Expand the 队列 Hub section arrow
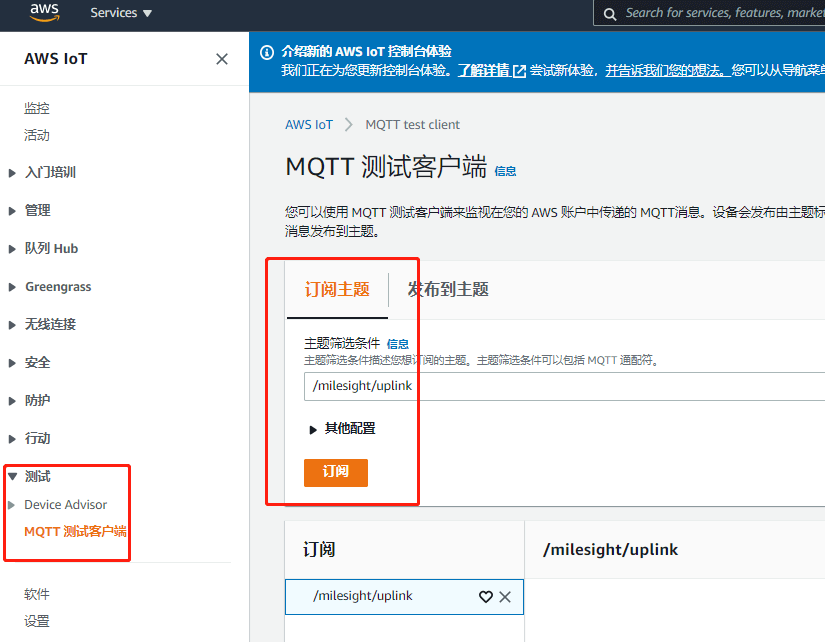Screen dimensions: 825x642 [12, 249]
